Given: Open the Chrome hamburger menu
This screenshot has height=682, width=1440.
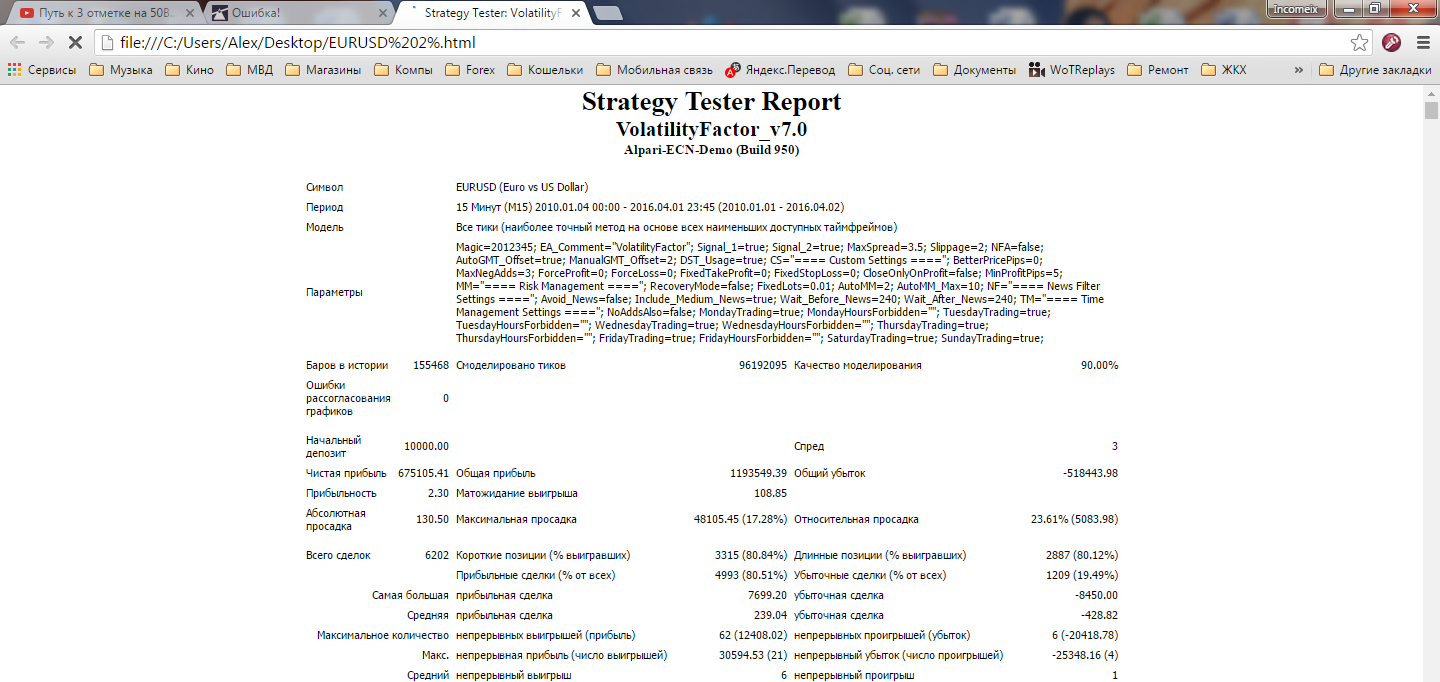Looking at the screenshot, I should click(x=1423, y=43).
